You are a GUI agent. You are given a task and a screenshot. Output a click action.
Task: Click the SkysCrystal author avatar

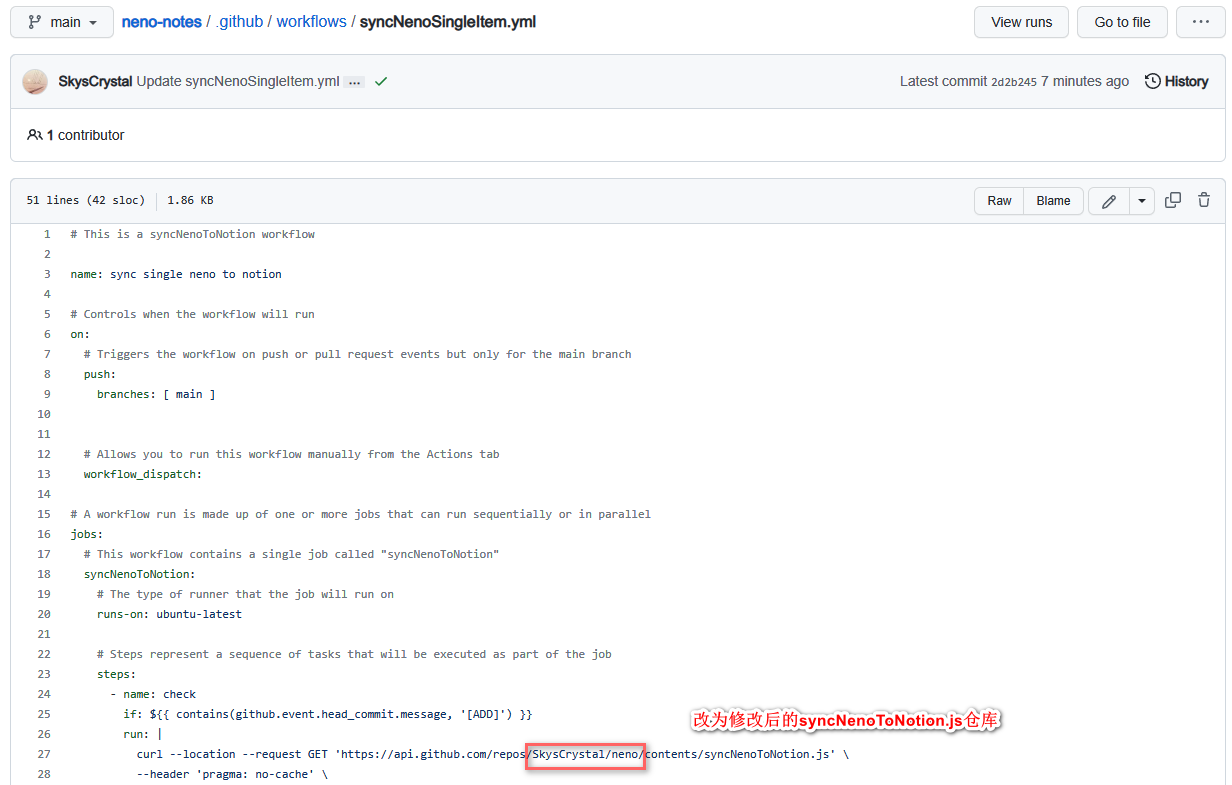[x=35, y=82]
